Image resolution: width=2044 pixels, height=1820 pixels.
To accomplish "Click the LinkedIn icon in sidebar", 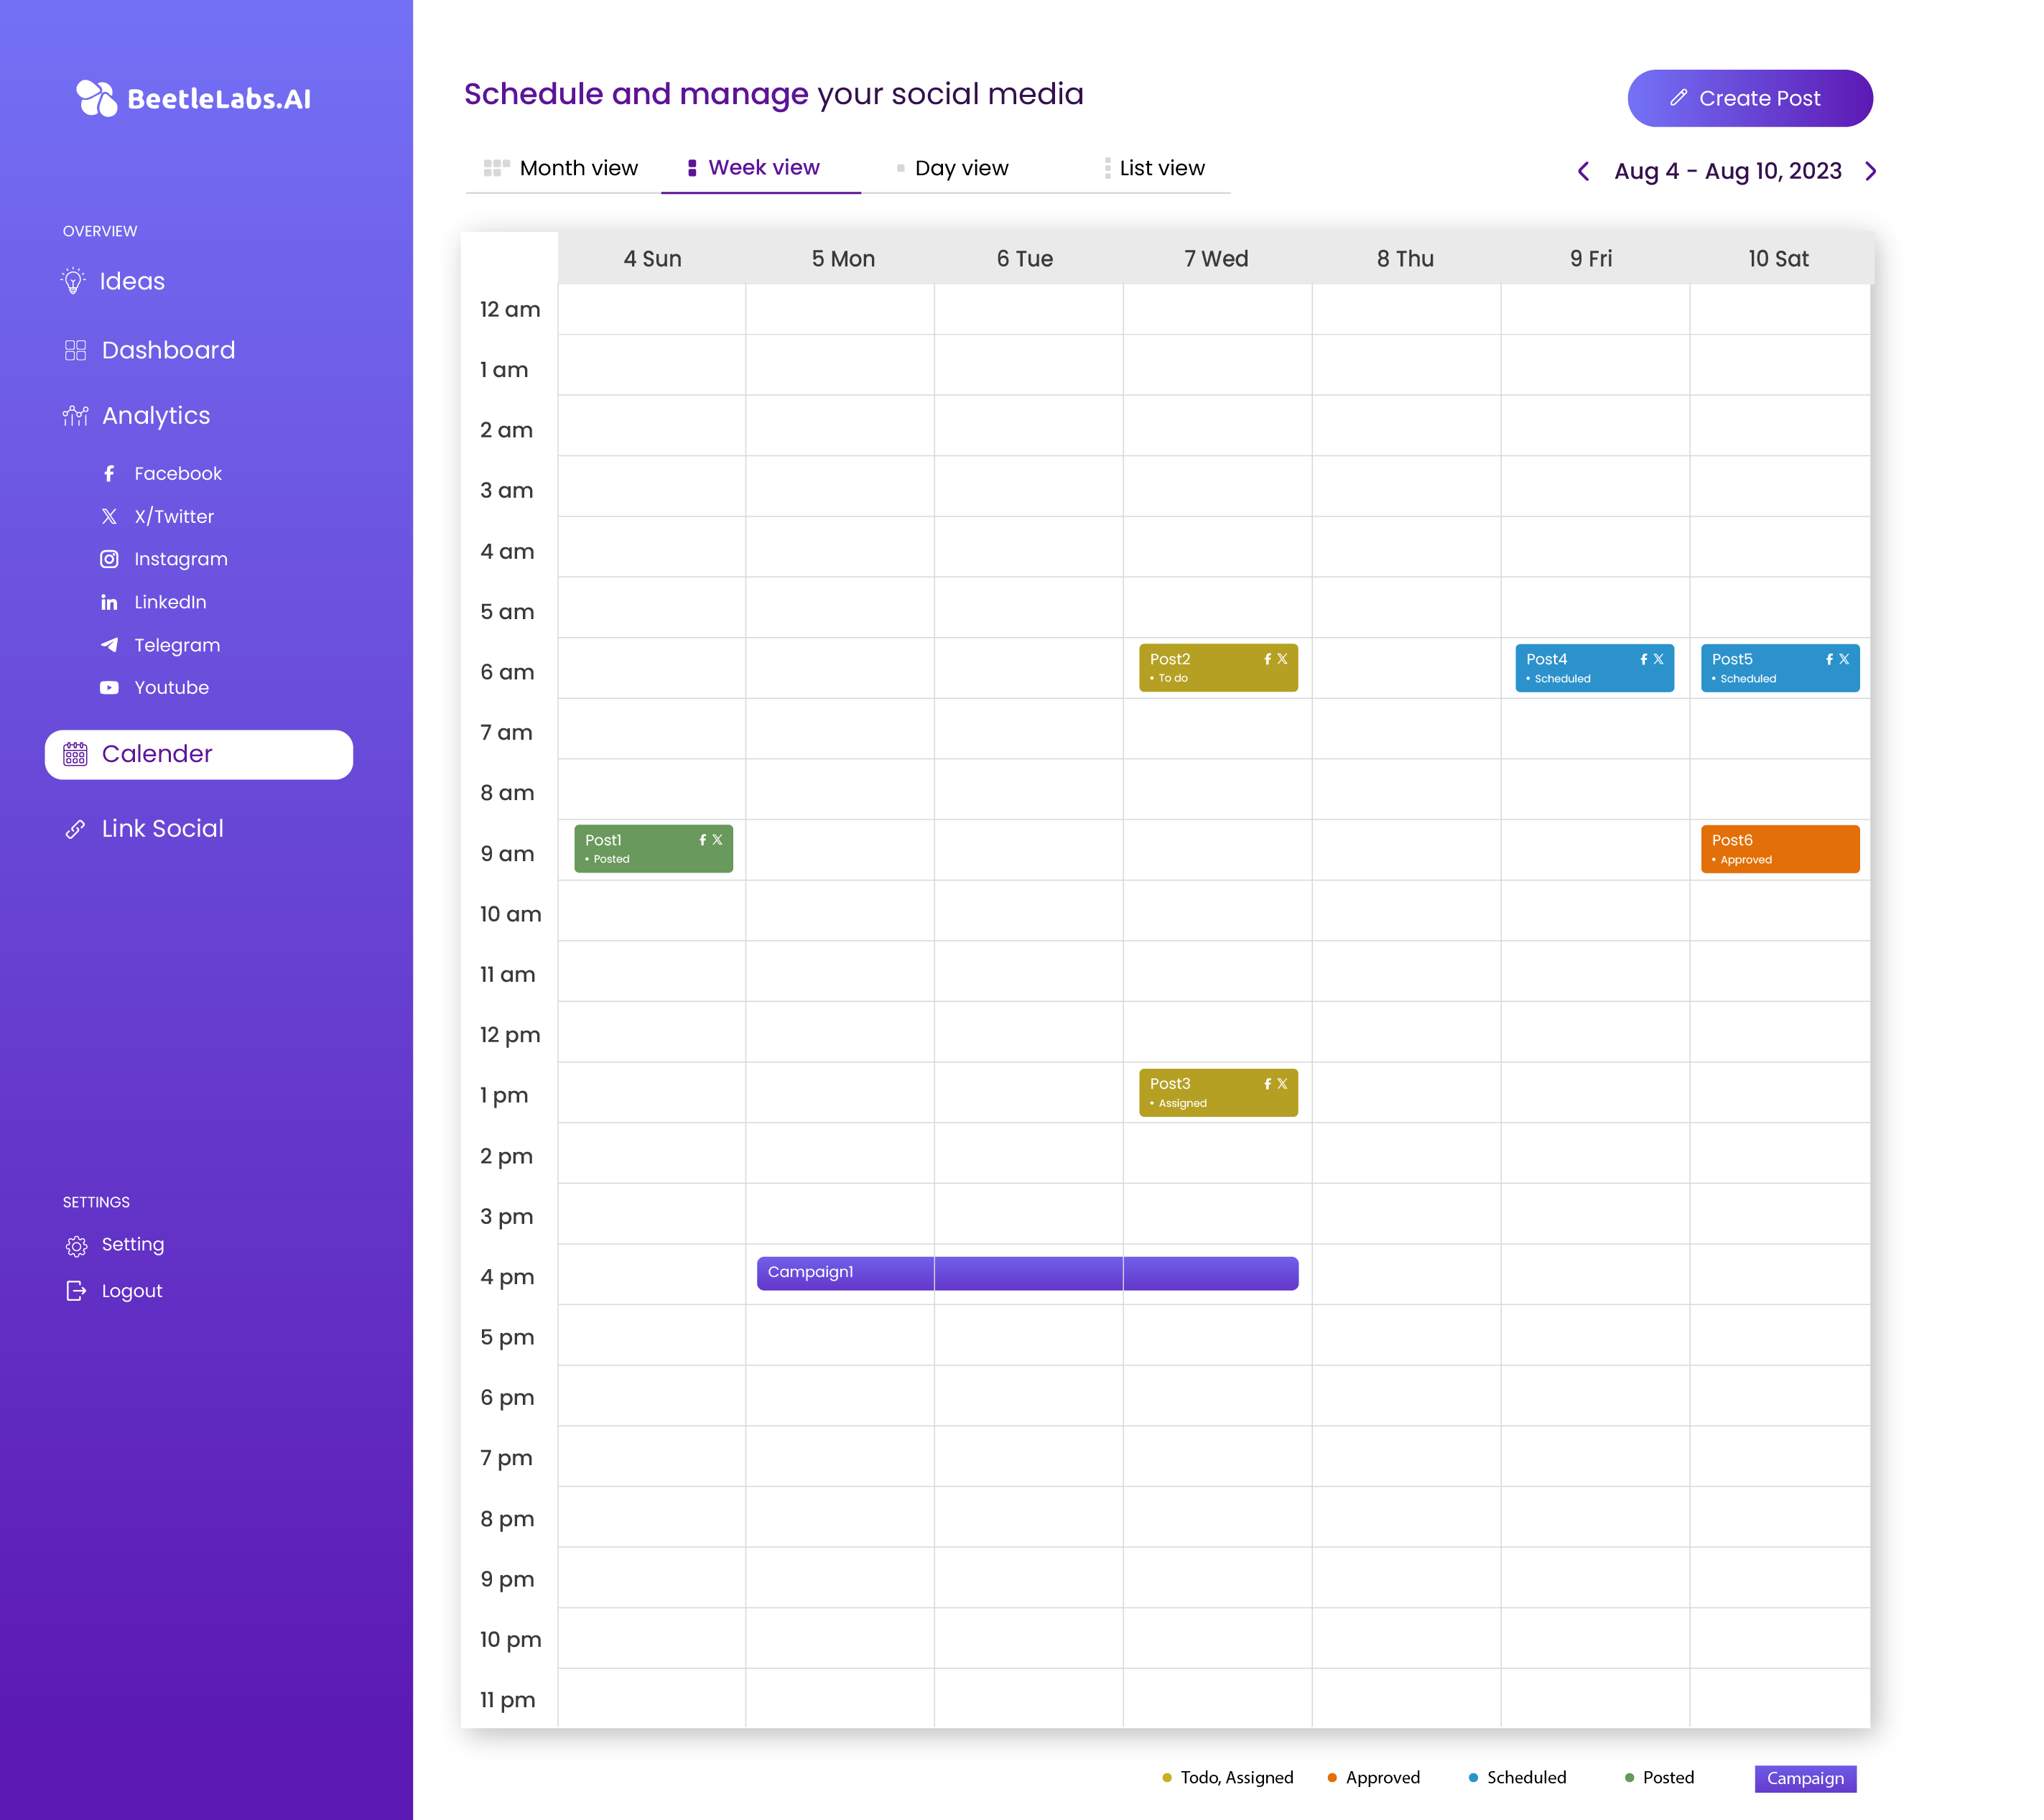I will click(109, 602).
